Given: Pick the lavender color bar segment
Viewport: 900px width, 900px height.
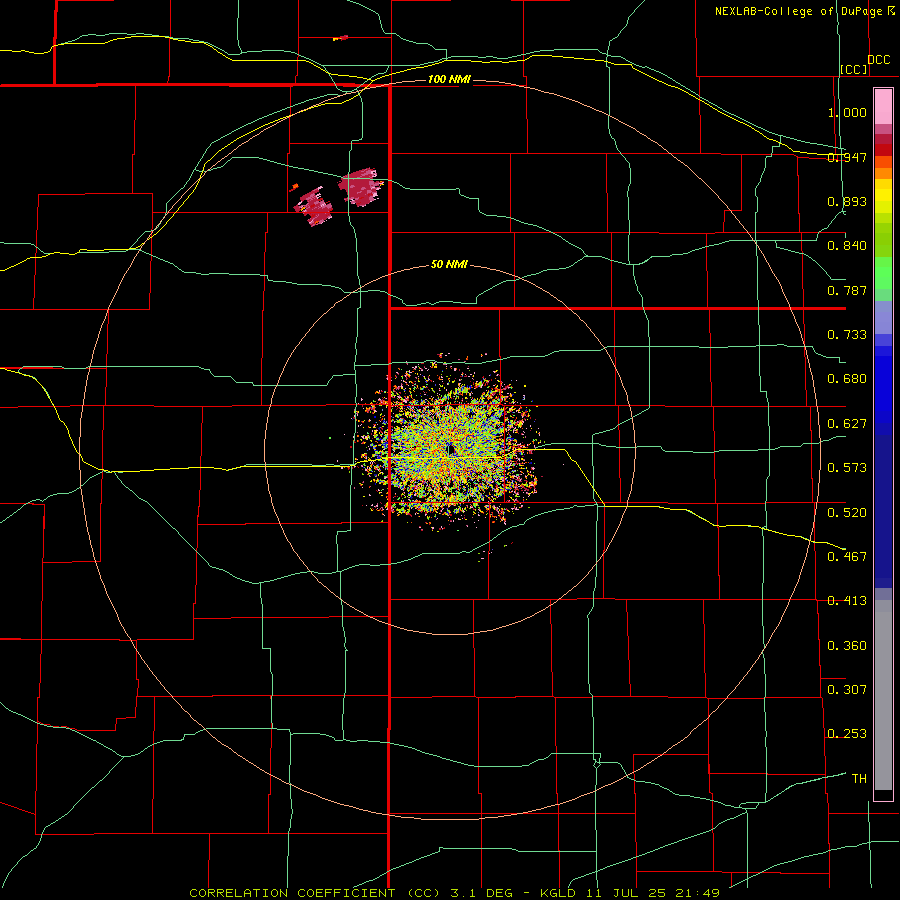Looking at the screenshot, I should [x=883, y=317].
